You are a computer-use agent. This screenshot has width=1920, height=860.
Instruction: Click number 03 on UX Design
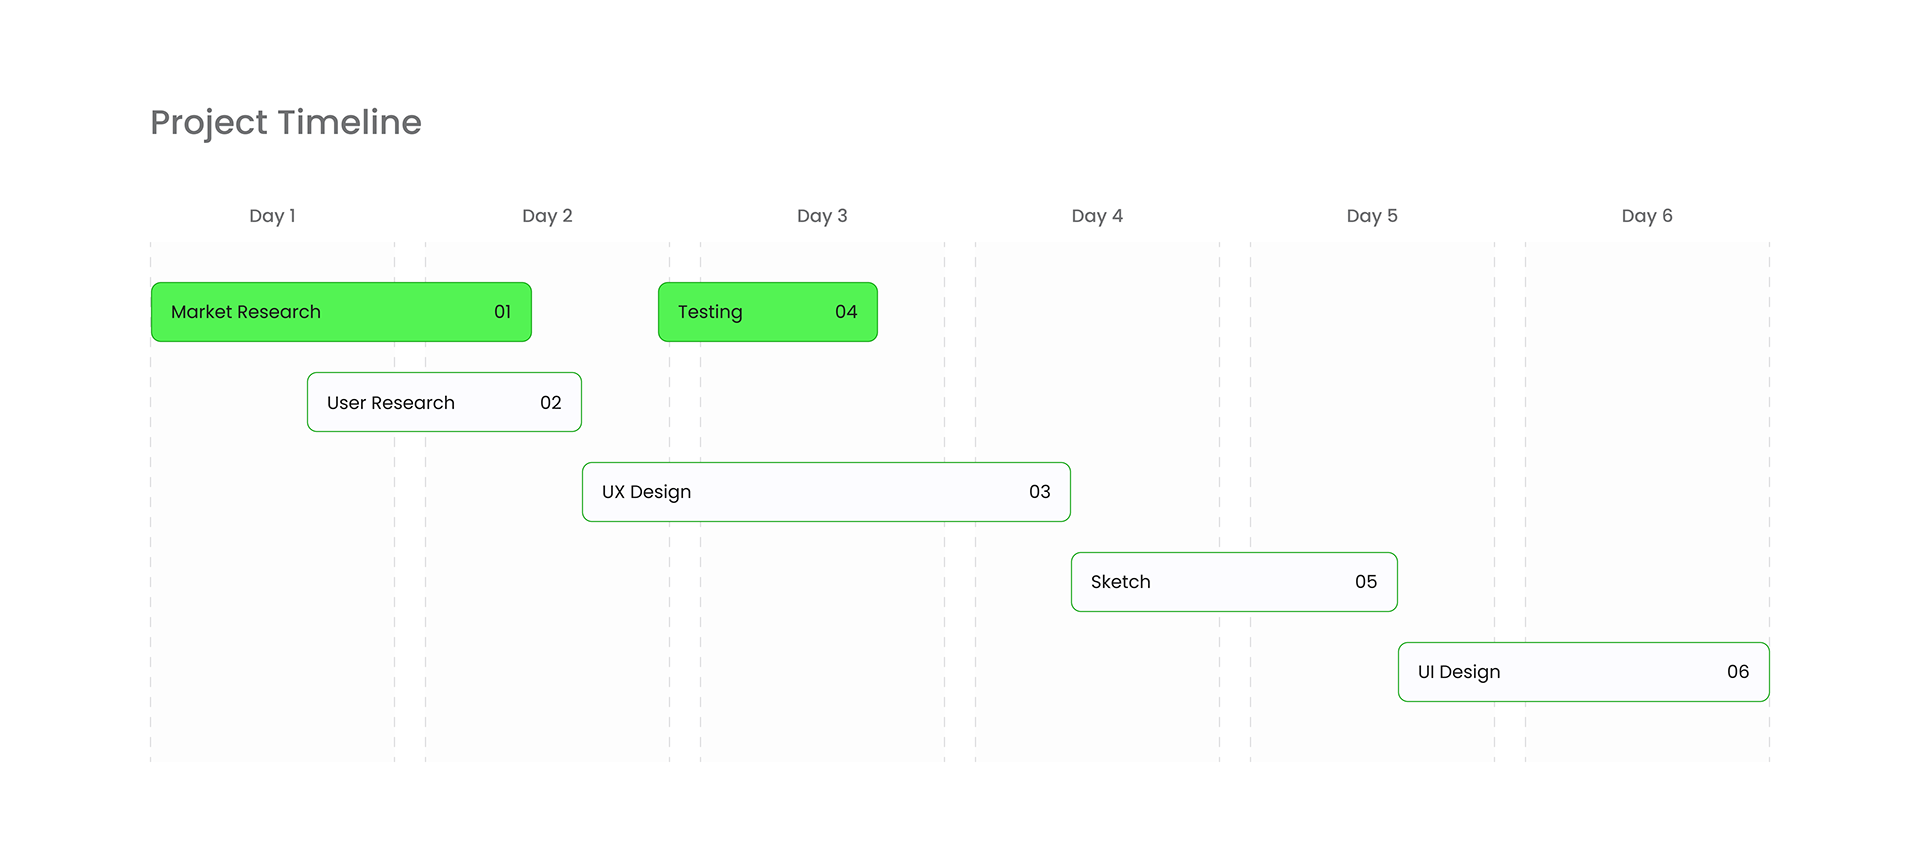click(1040, 492)
